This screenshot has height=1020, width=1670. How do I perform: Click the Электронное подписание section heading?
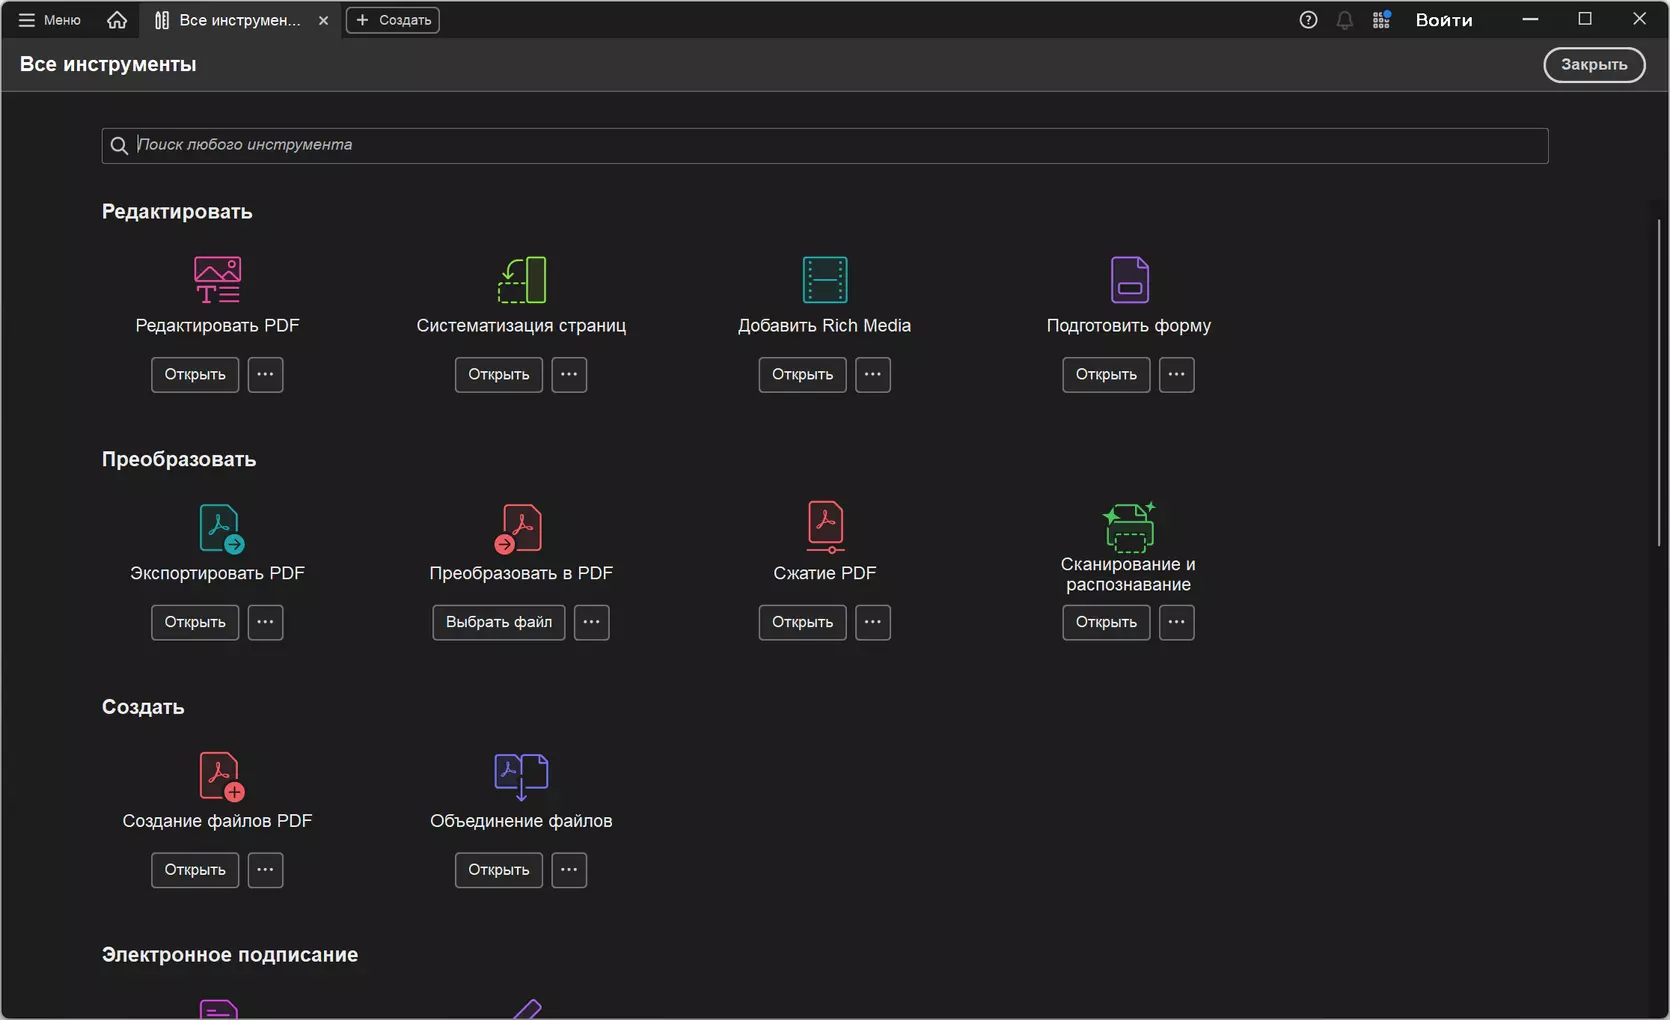[230, 955]
